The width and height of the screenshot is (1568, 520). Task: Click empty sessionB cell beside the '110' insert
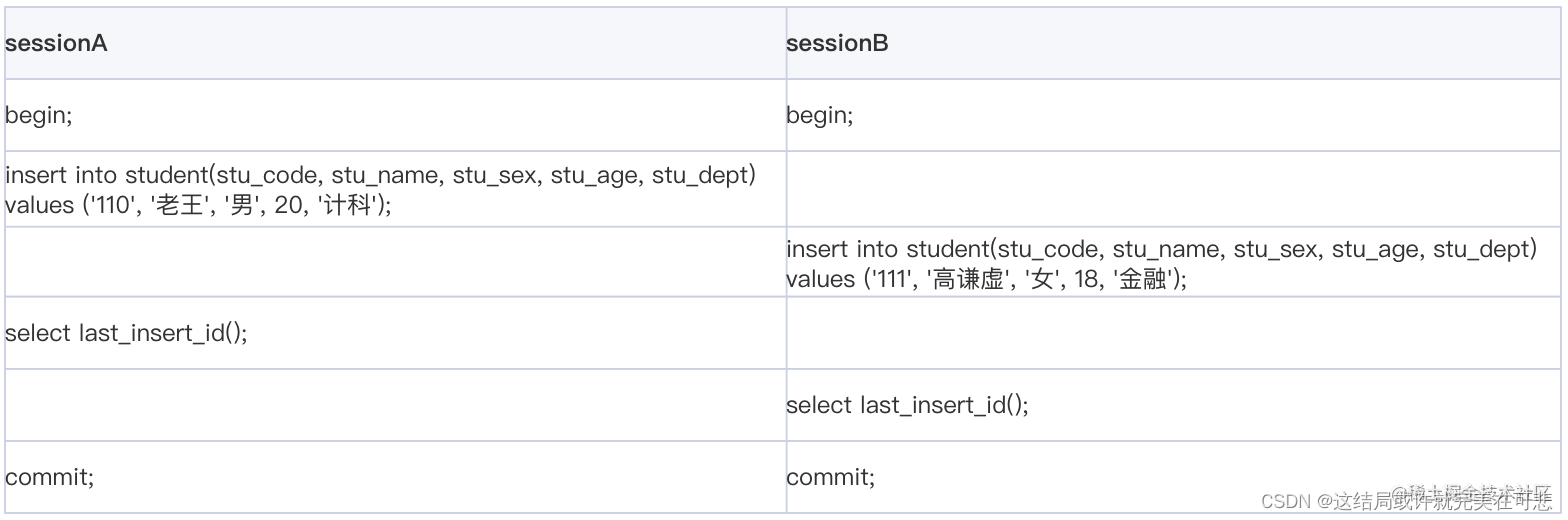click(1175, 190)
